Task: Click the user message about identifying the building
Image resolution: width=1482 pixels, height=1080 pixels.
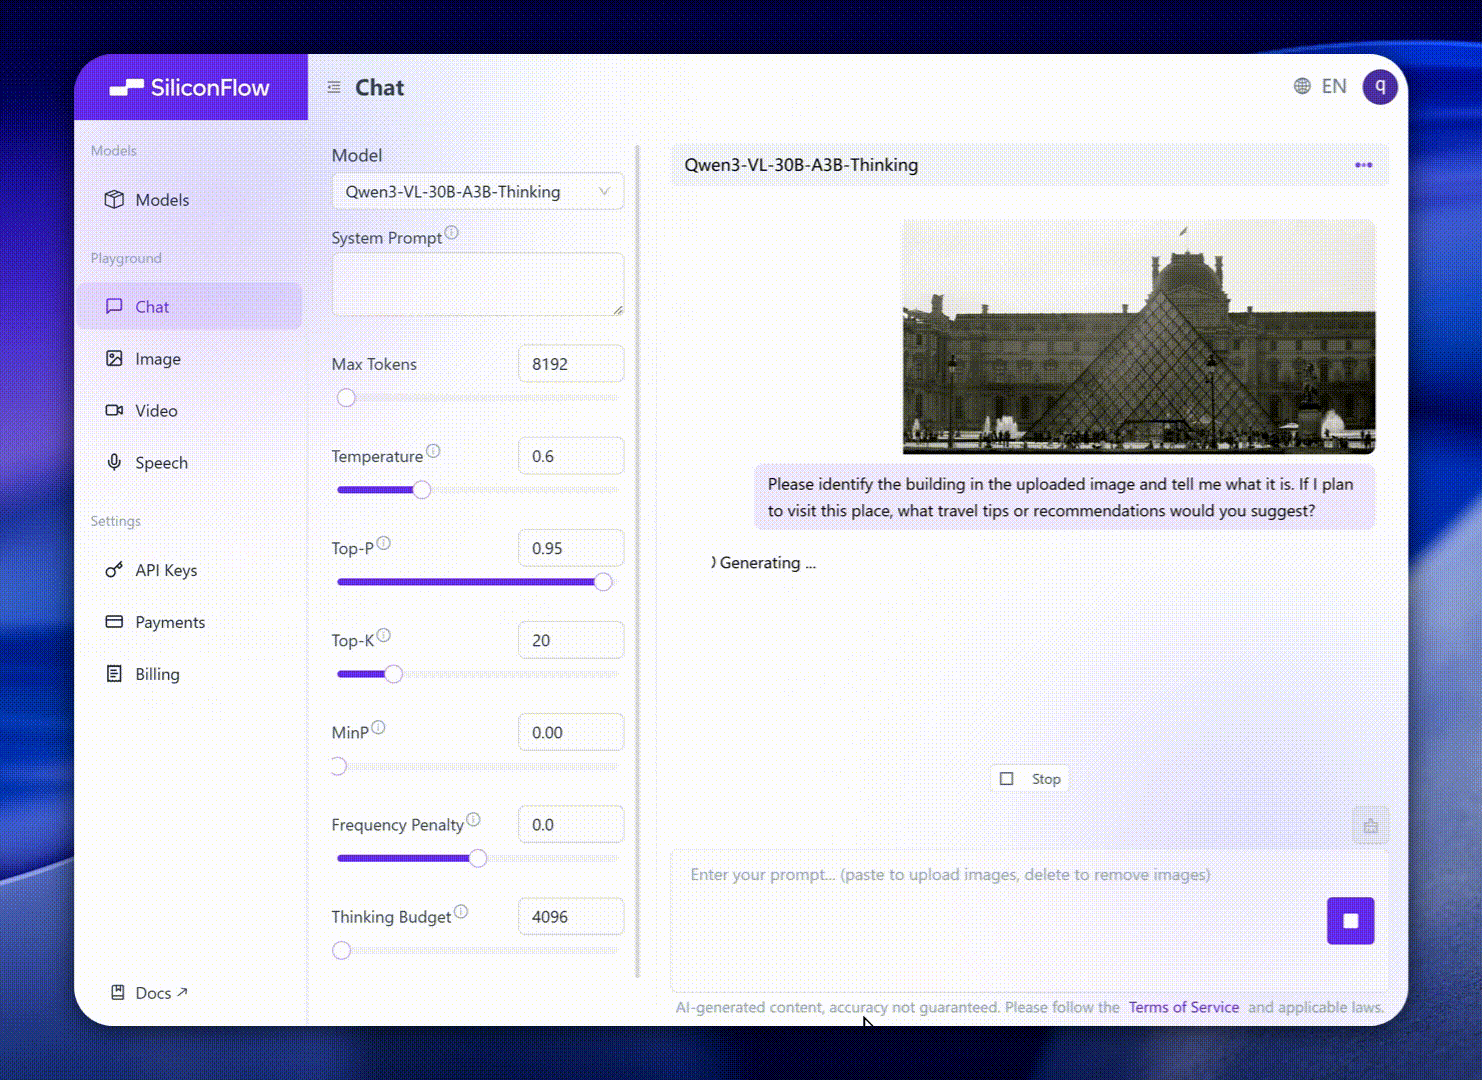Action: point(1064,497)
